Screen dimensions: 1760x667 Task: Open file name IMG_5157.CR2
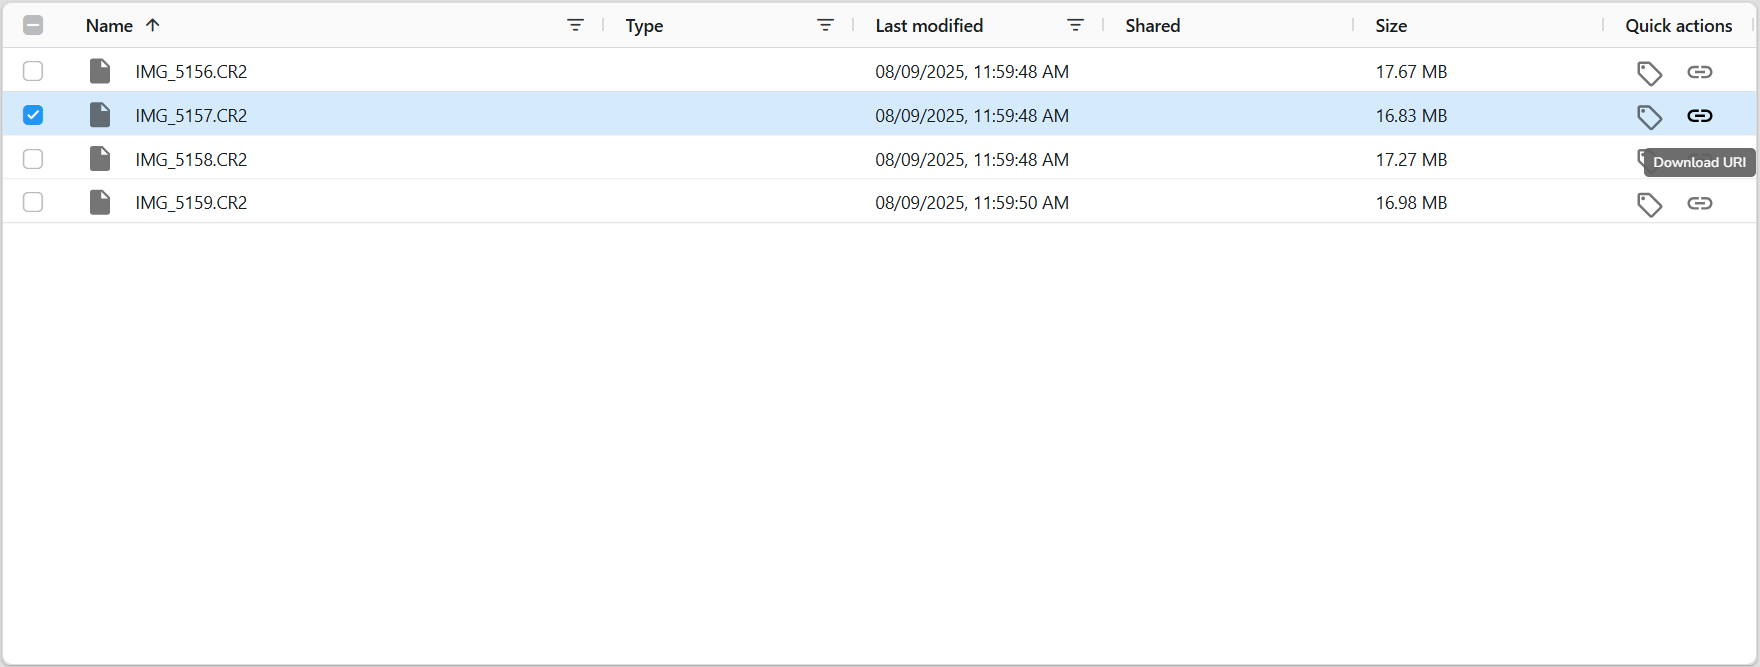point(191,116)
